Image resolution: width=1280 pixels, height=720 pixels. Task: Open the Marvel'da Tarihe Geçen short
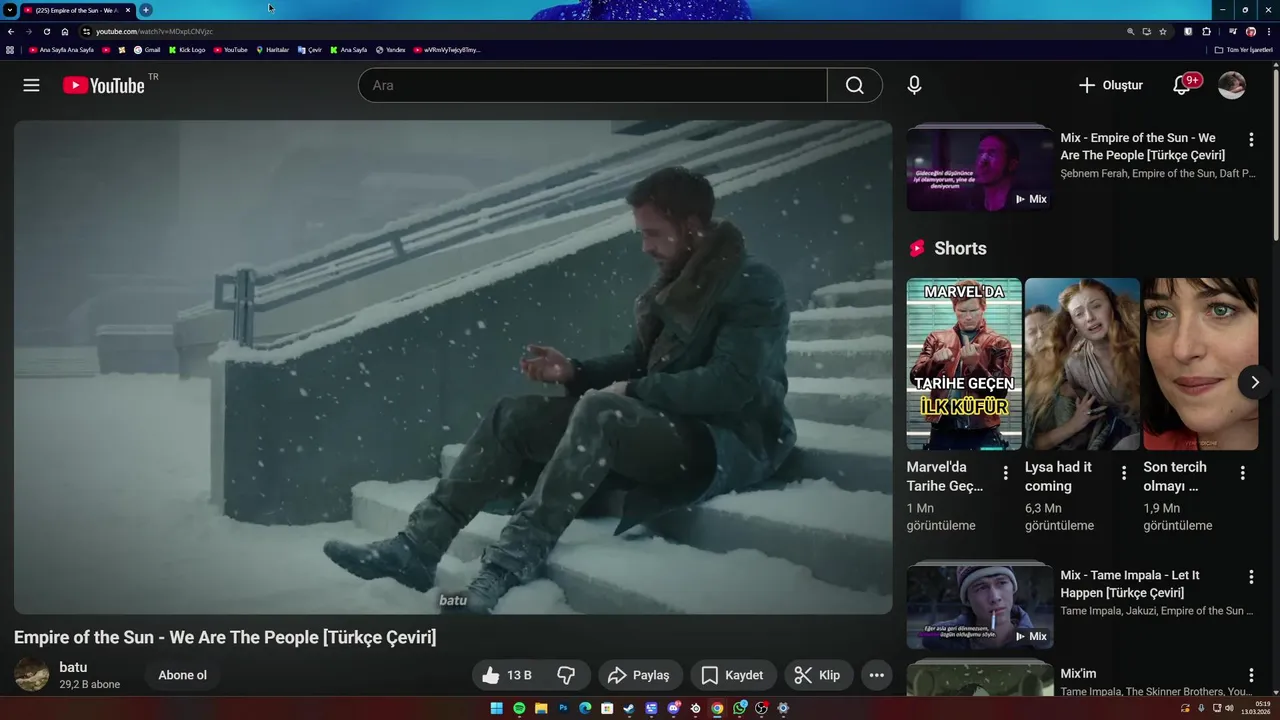click(964, 364)
